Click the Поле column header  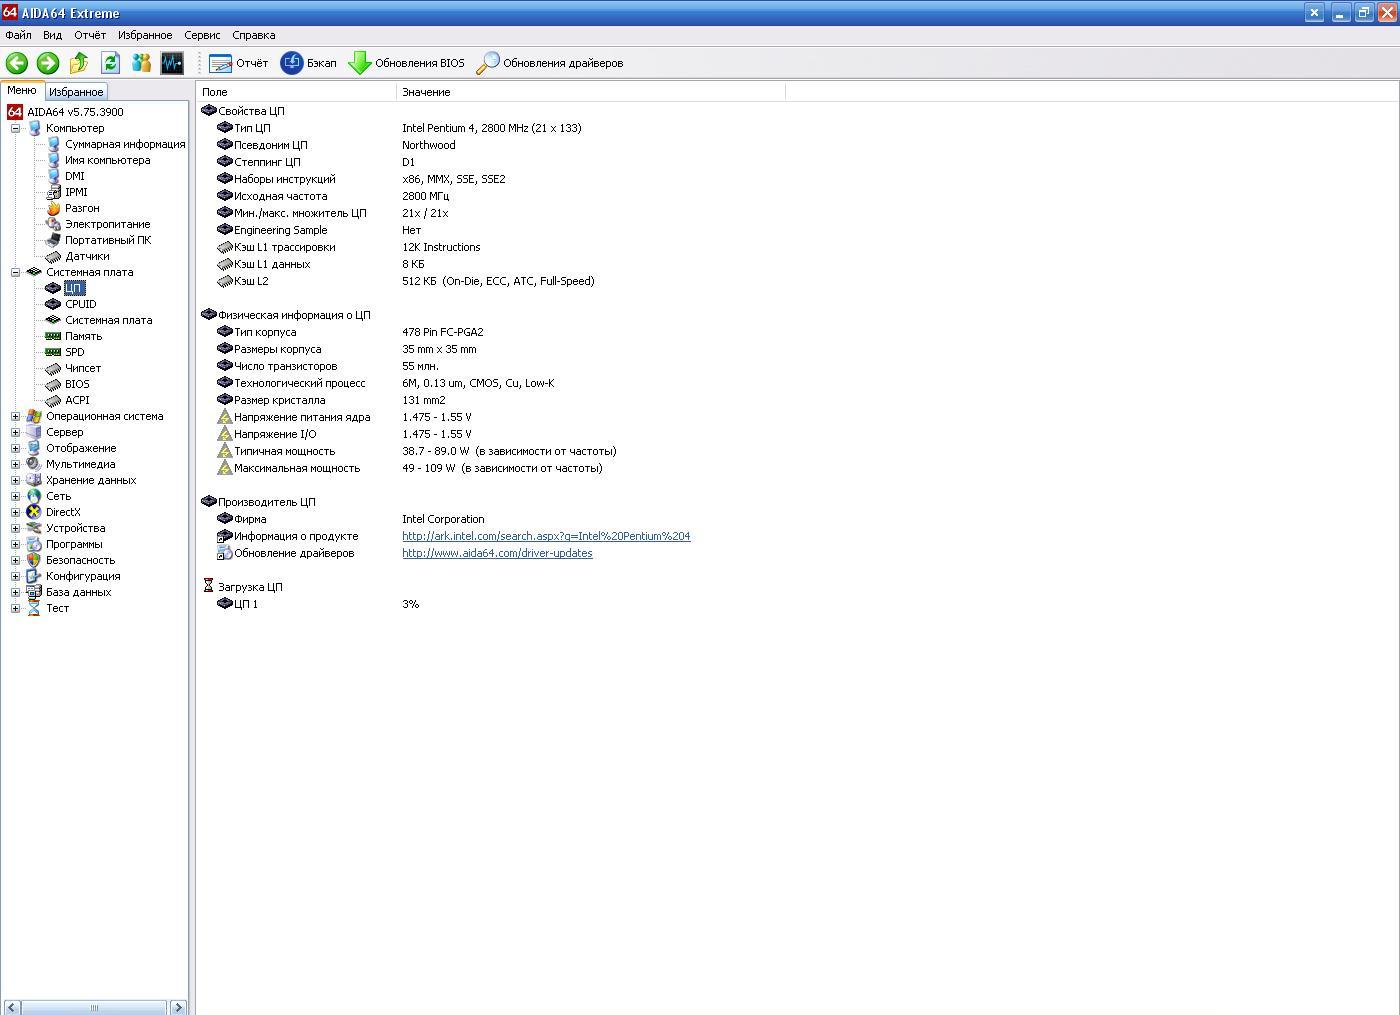296,92
